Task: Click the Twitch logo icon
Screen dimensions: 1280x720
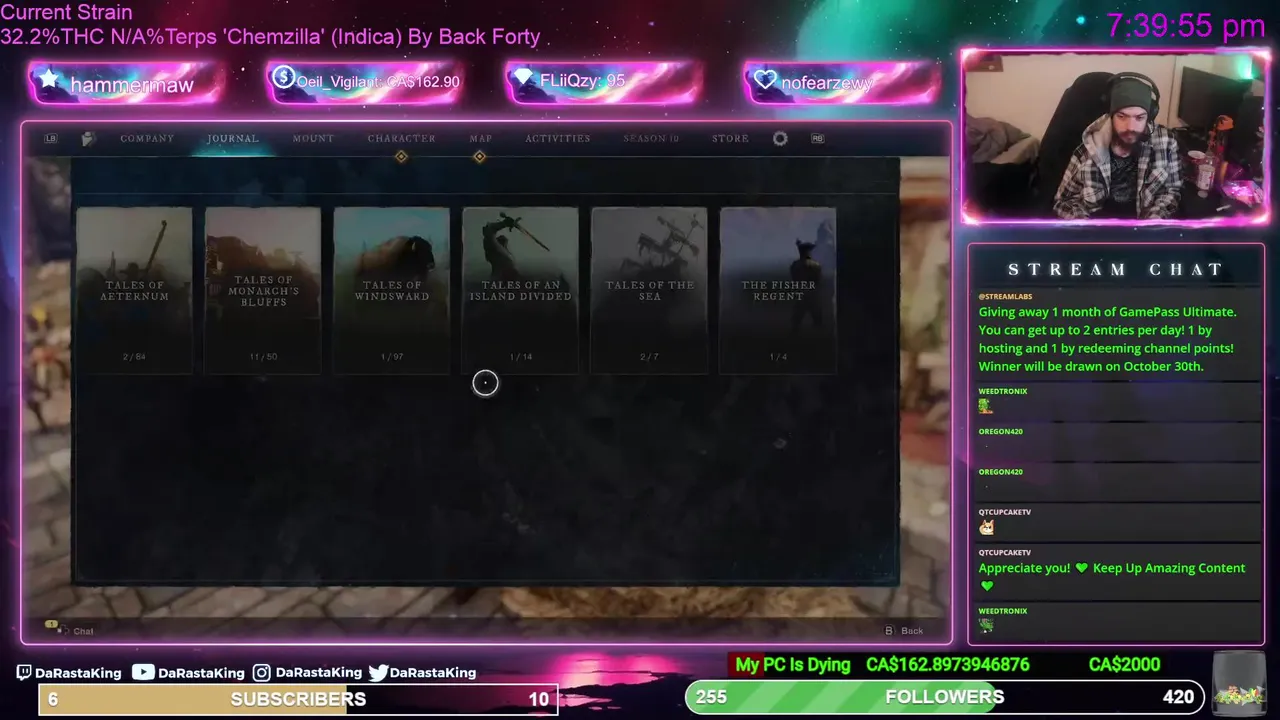Action: [24, 673]
